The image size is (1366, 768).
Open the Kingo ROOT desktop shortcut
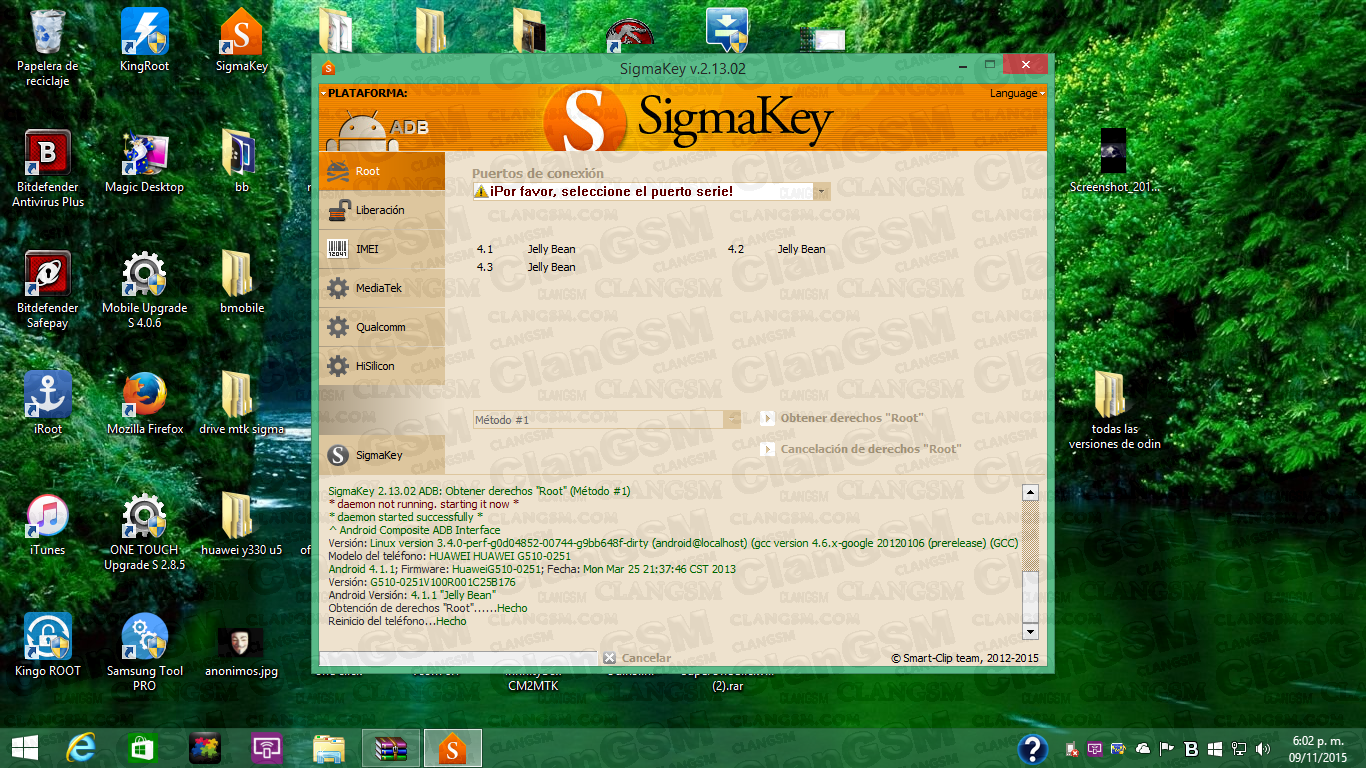coord(47,646)
